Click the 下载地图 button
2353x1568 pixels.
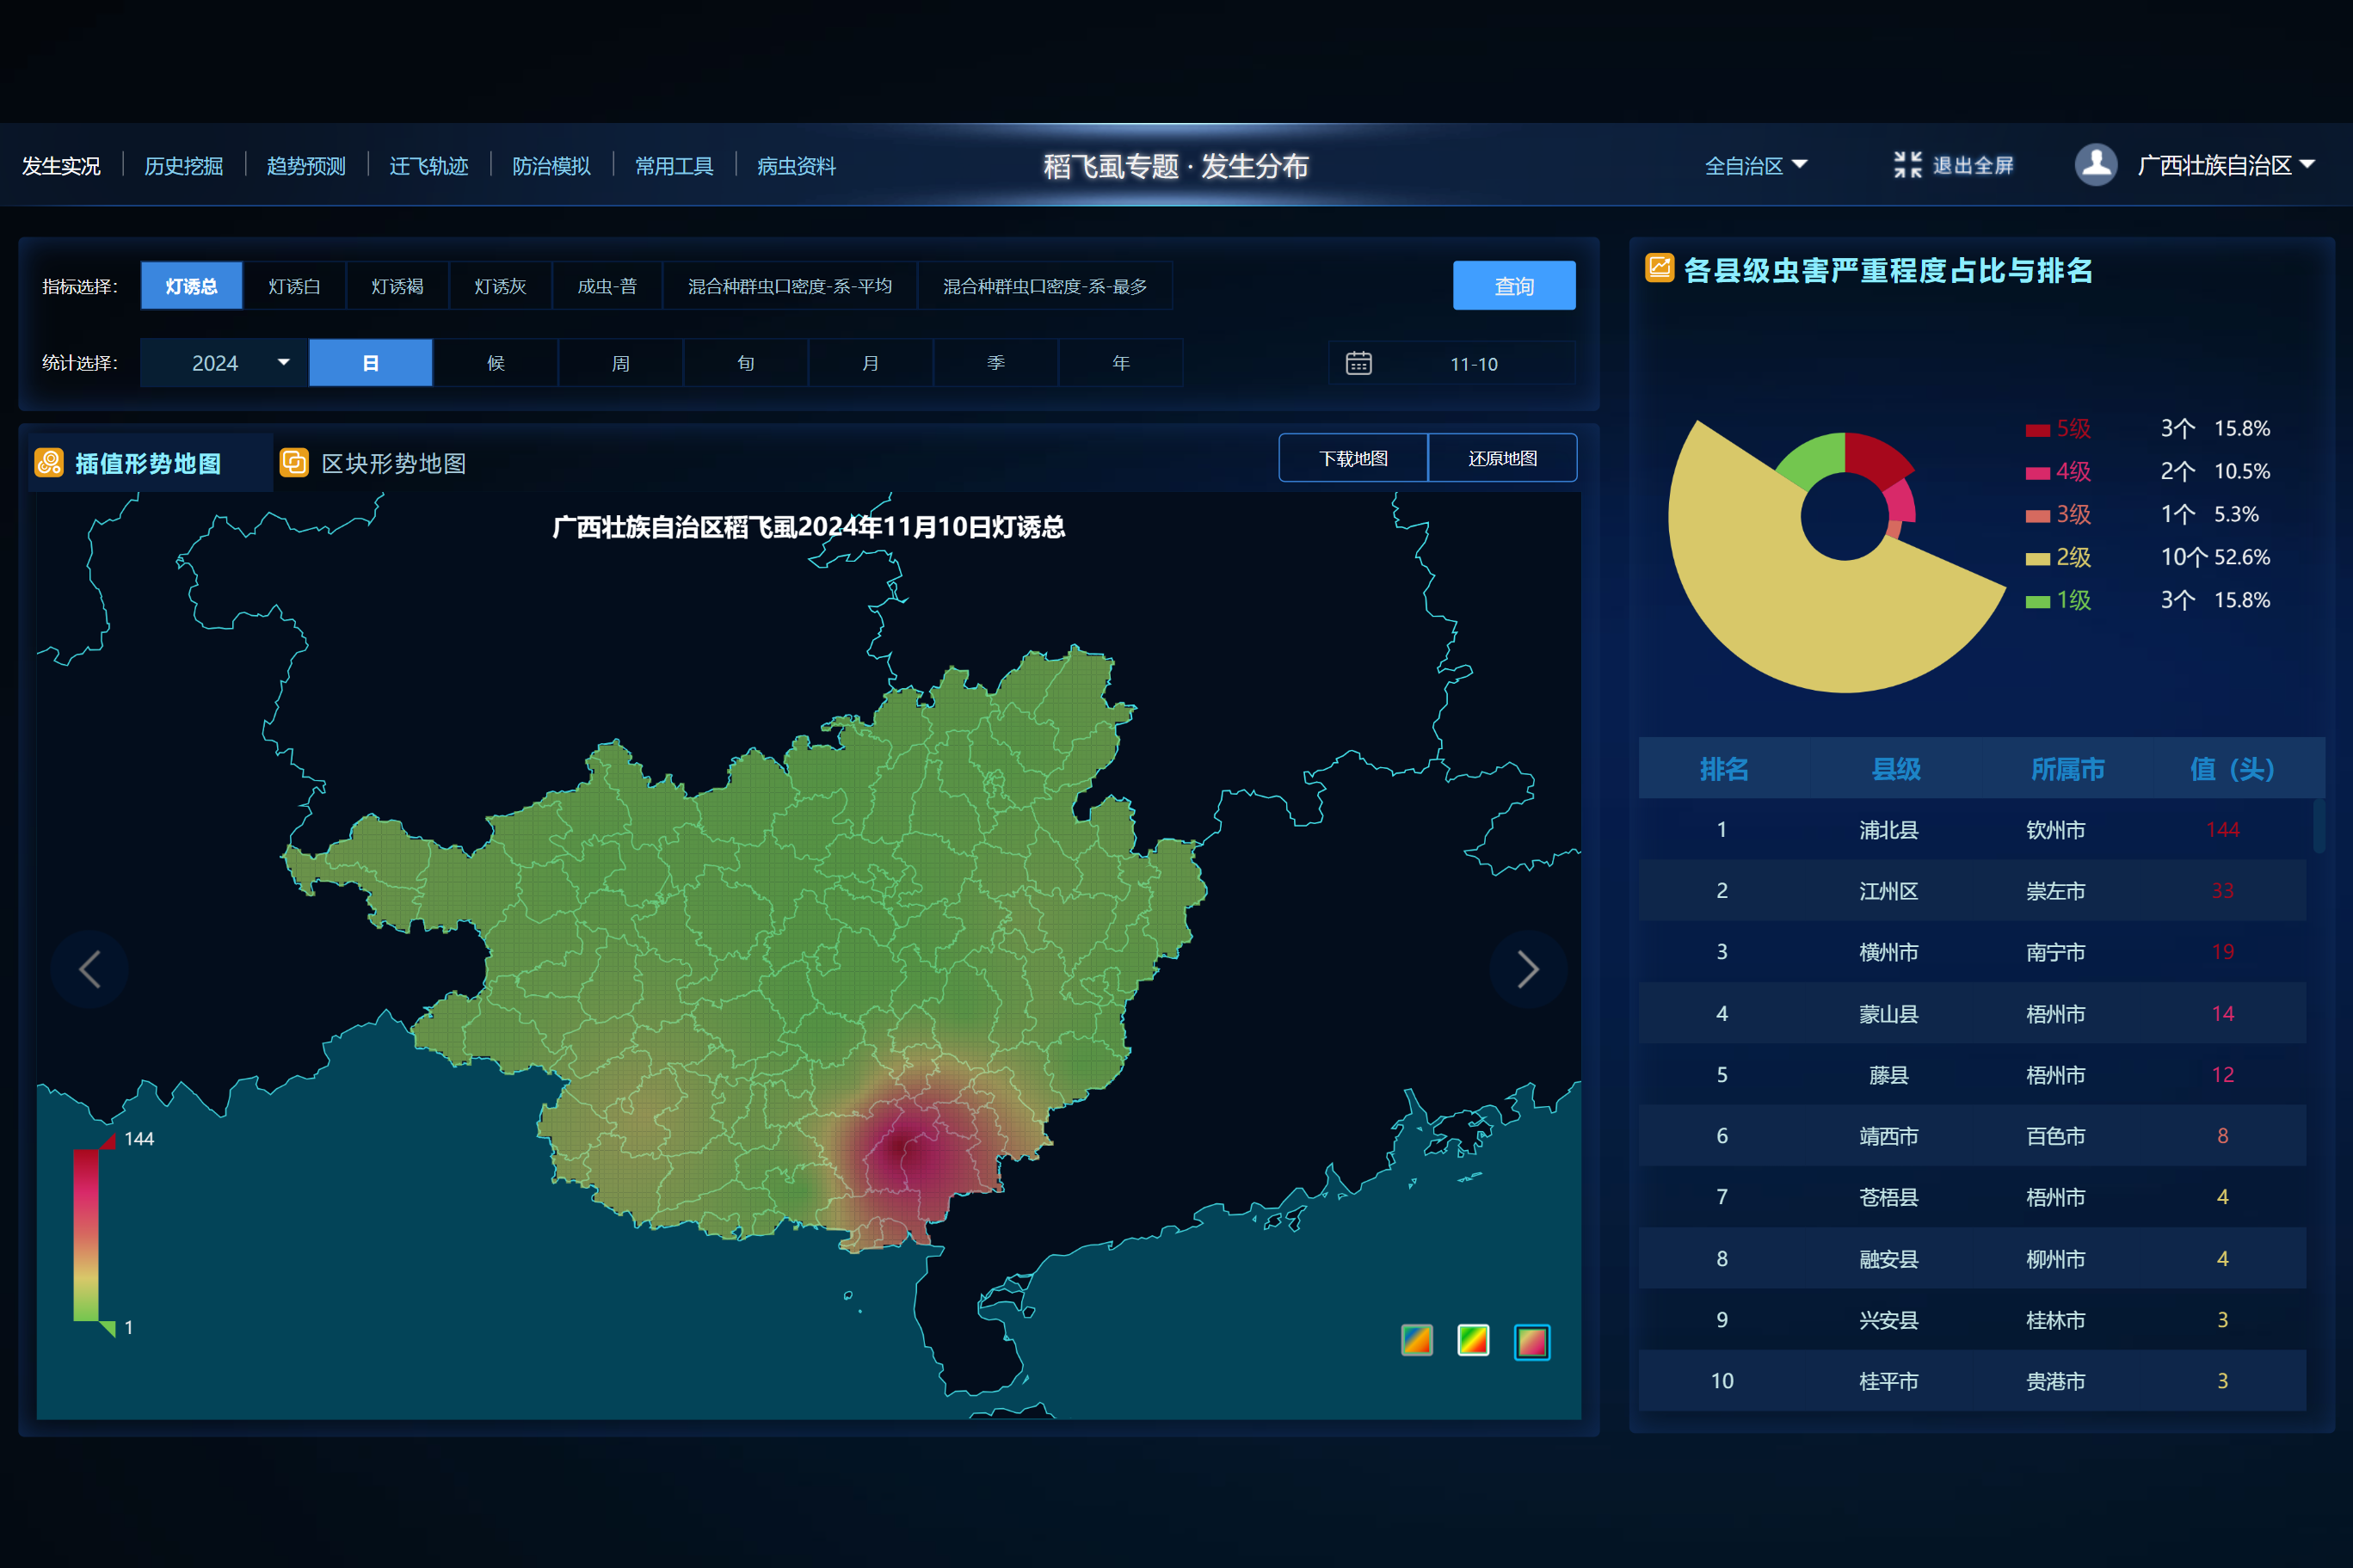(1352, 458)
